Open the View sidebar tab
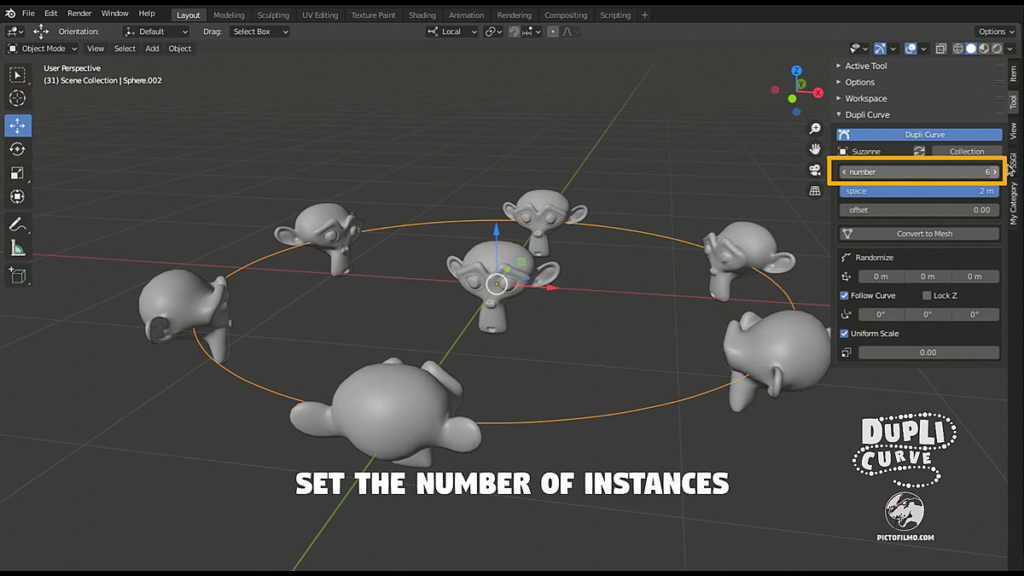The height and width of the screenshot is (576, 1024). click(1014, 131)
